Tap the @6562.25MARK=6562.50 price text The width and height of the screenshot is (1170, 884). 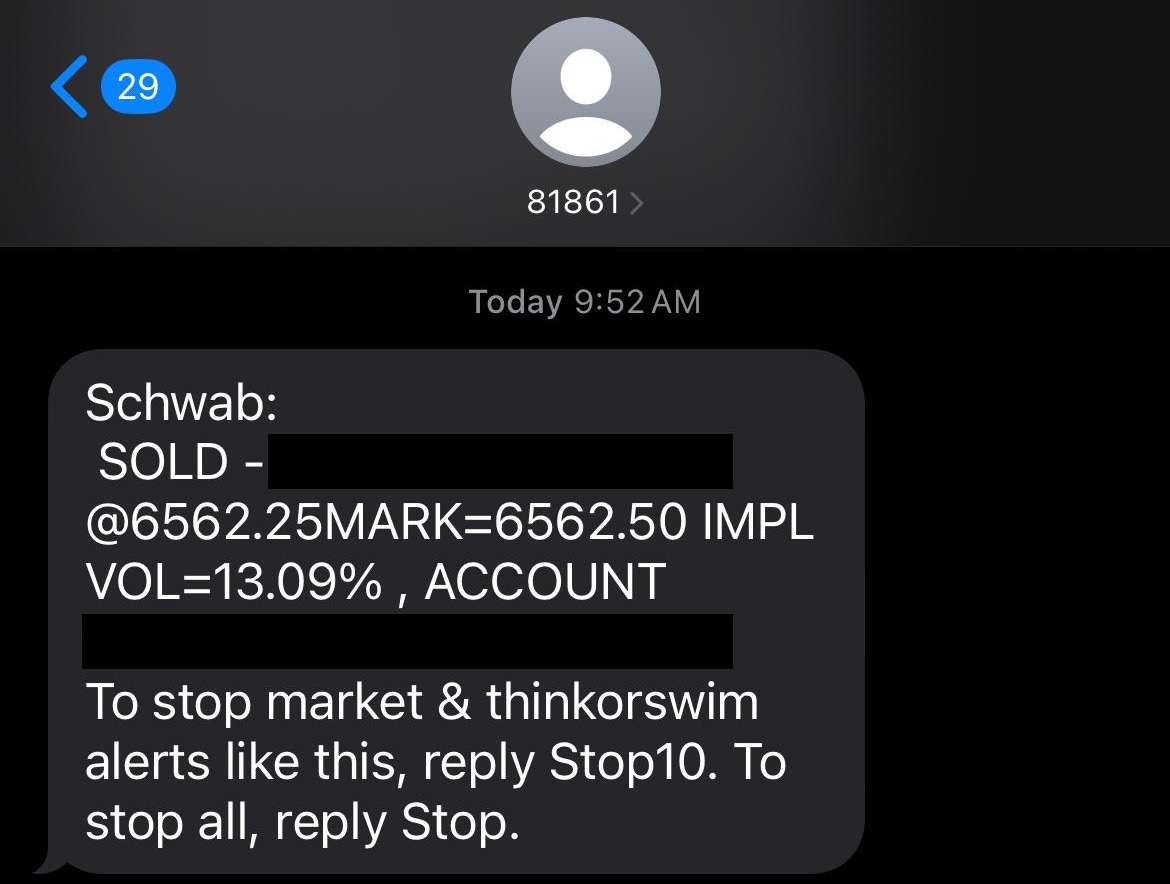pos(386,521)
